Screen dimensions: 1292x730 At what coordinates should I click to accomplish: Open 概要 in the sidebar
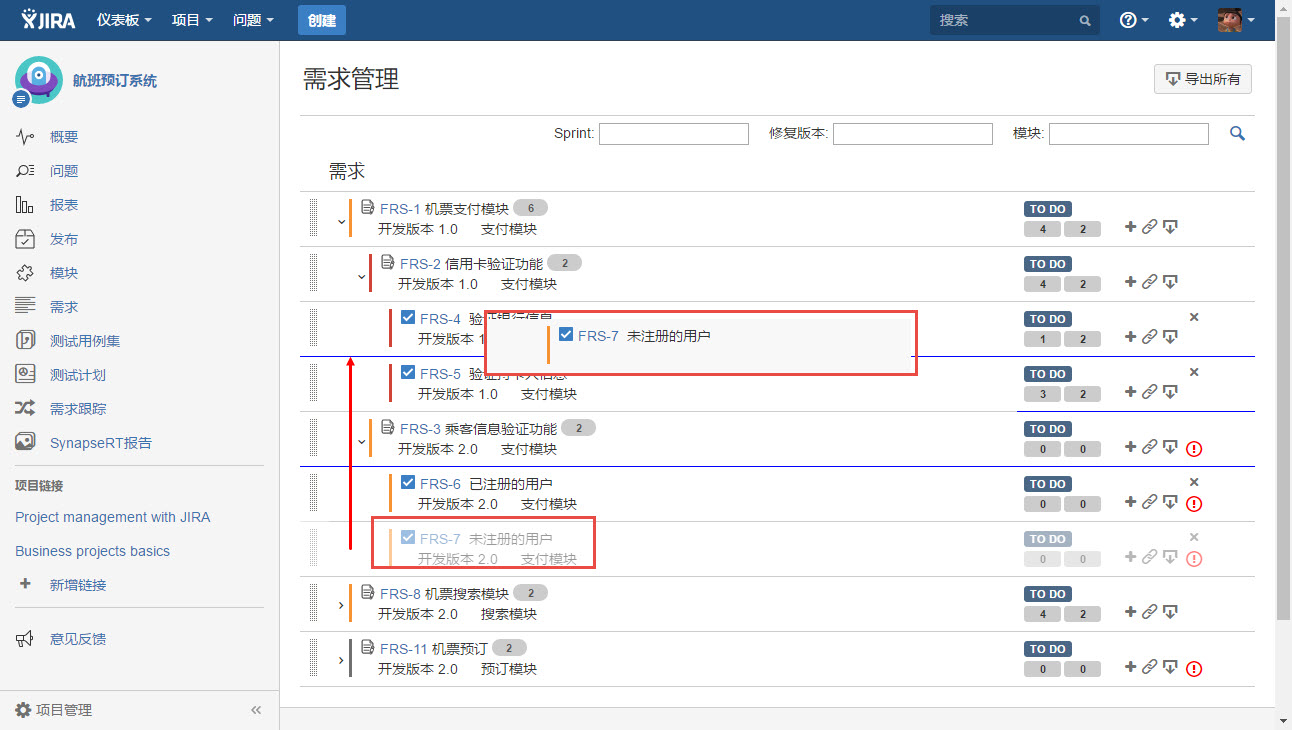pos(64,137)
